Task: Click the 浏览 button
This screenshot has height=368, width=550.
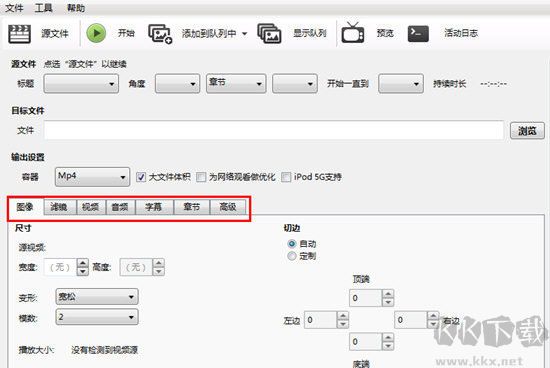Action: 527,131
